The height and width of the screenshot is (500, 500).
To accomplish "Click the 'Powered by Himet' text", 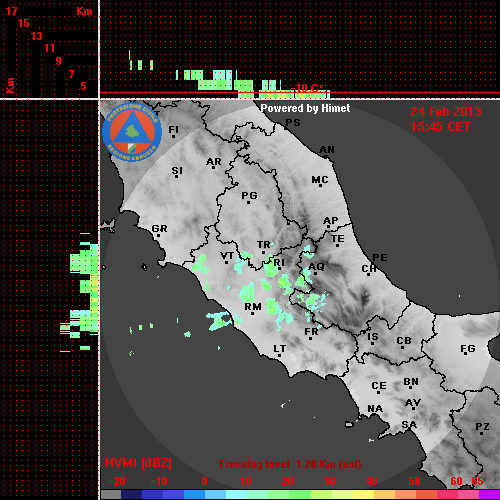I will click(305, 108).
